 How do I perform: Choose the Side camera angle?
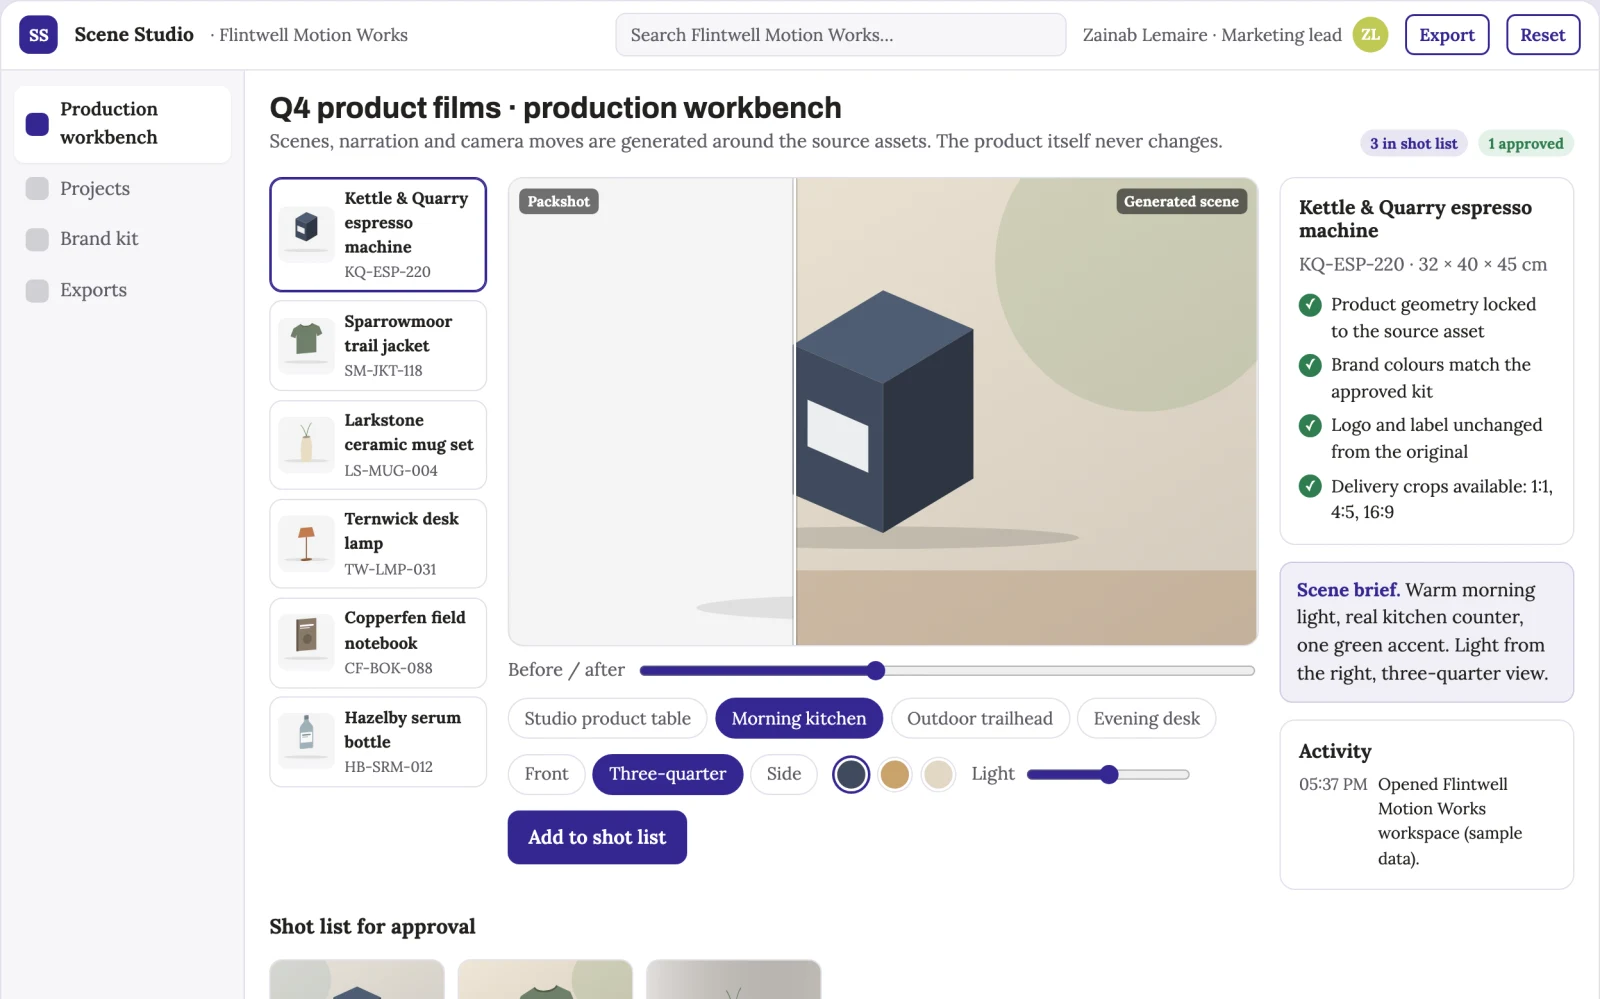[784, 774]
